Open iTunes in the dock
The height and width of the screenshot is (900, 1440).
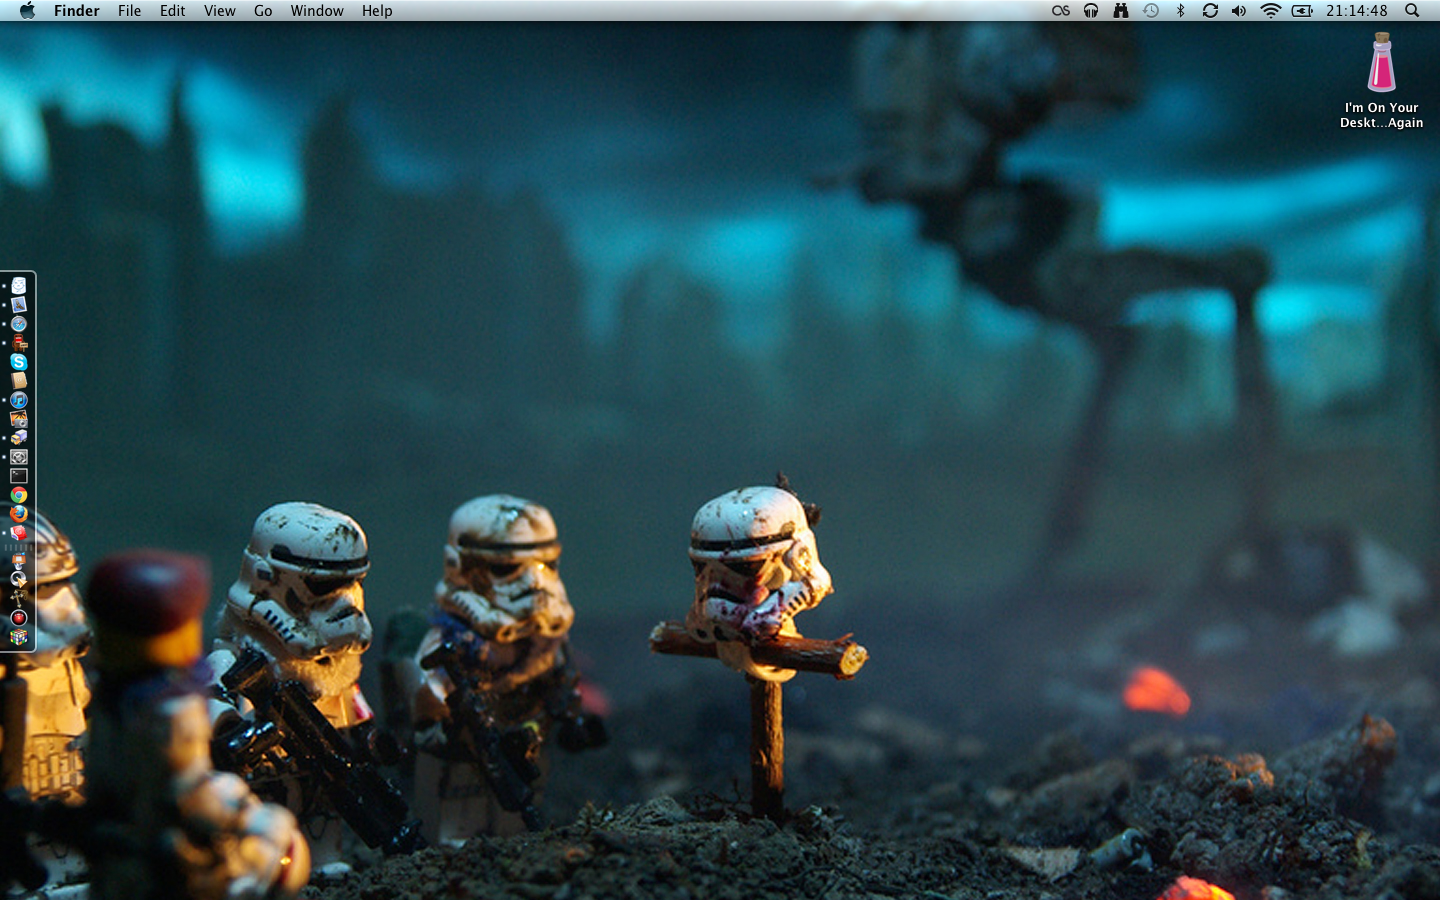[x=18, y=400]
